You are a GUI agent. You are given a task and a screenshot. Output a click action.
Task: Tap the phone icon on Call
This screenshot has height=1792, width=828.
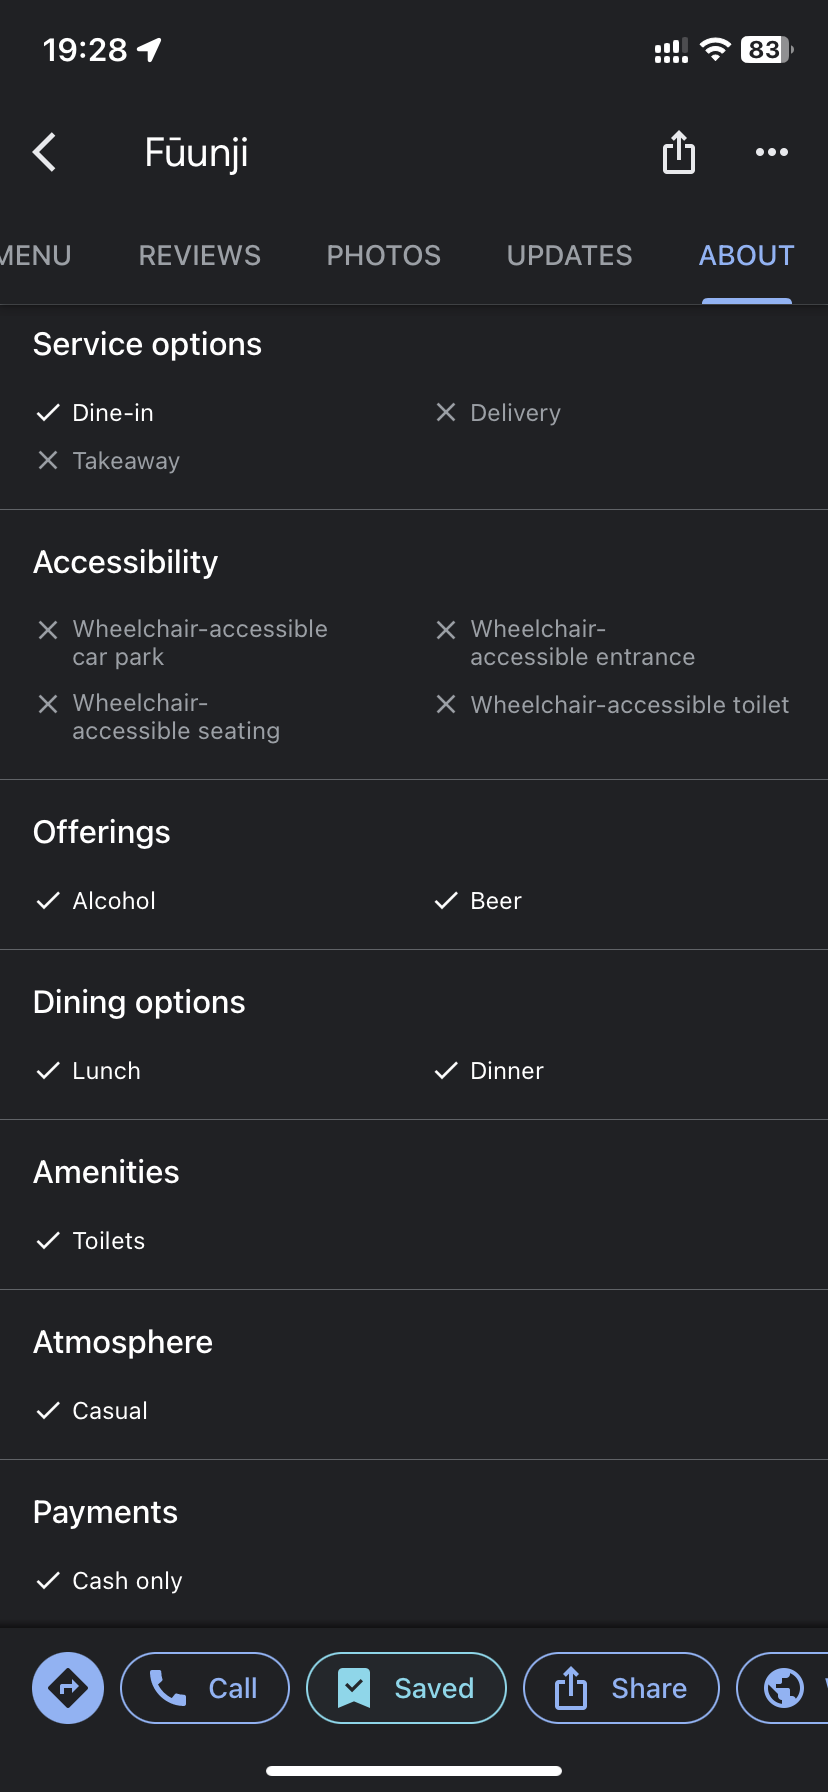[168, 1688]
